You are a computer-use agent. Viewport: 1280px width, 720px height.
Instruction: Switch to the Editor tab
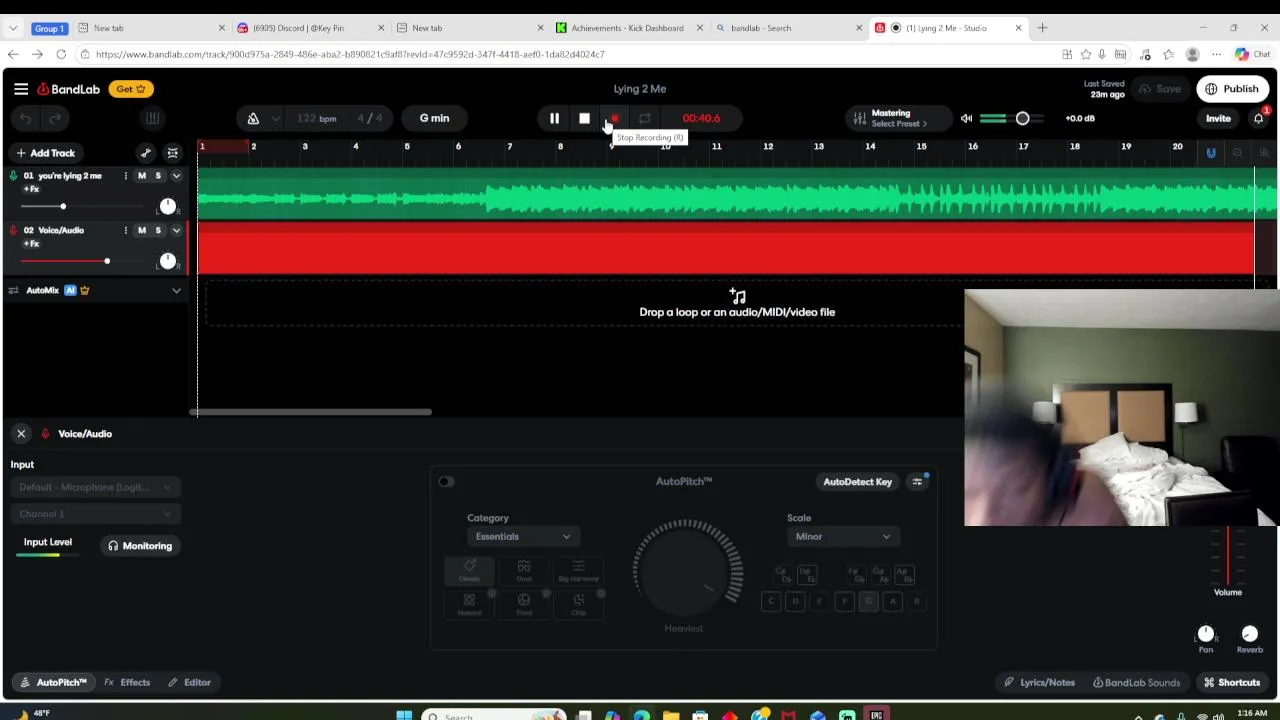click(x=189, y=683)
